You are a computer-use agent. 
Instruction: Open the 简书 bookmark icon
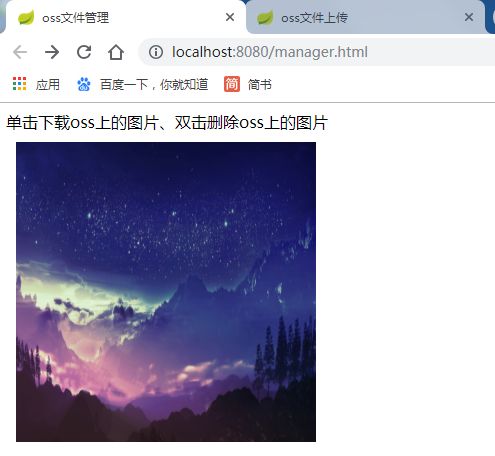click(x=232, y=84)
